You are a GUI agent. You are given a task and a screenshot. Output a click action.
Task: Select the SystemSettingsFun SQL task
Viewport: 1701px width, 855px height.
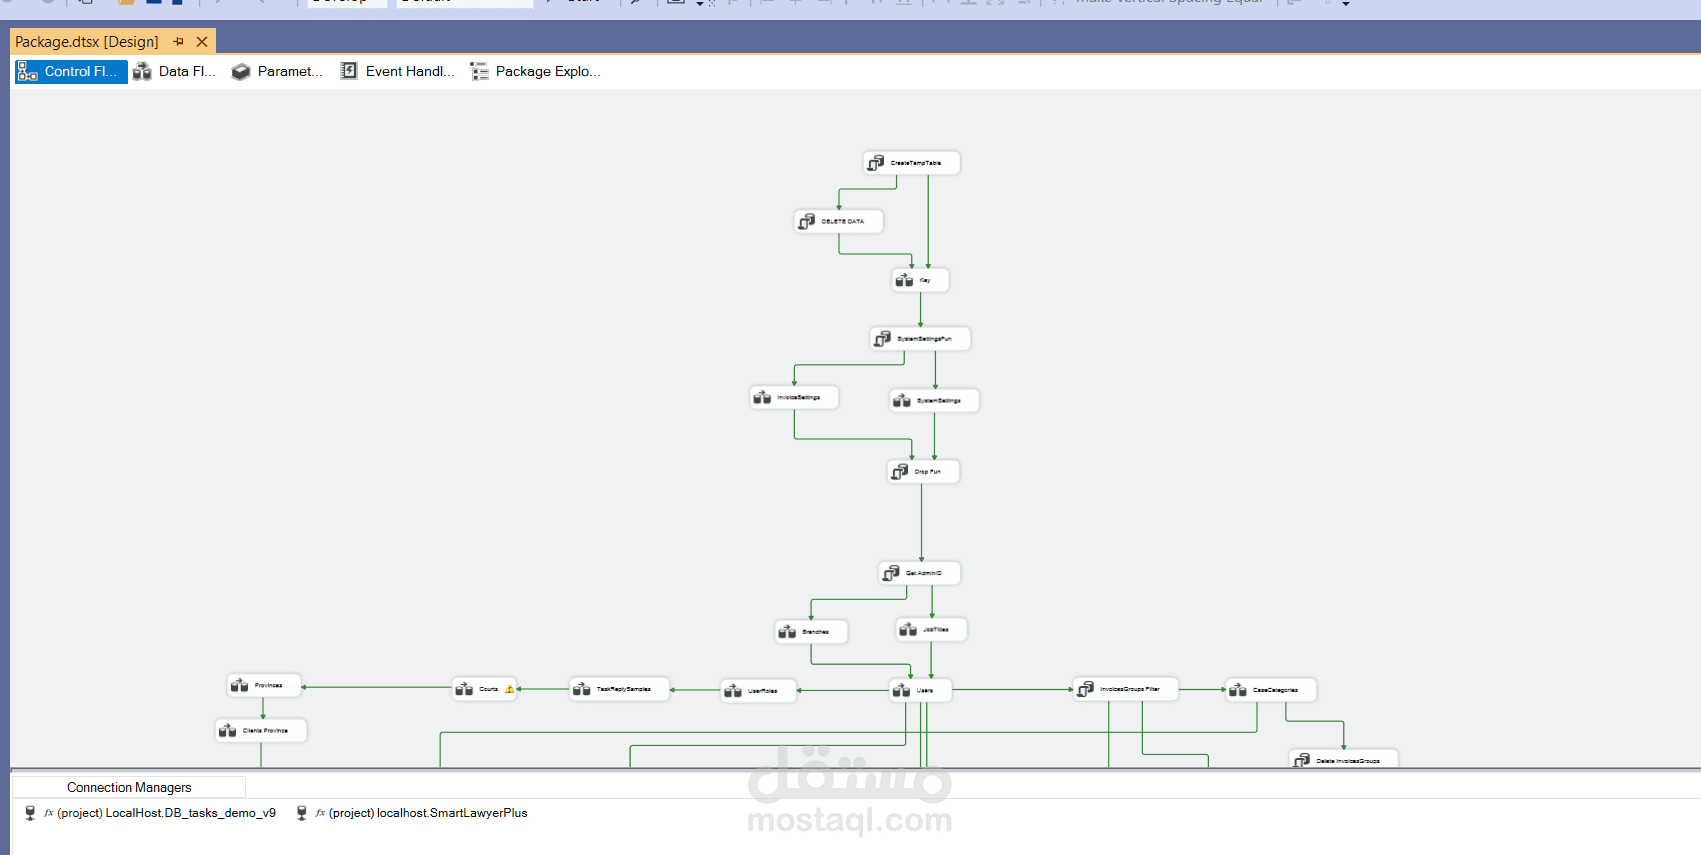[920, 339]
